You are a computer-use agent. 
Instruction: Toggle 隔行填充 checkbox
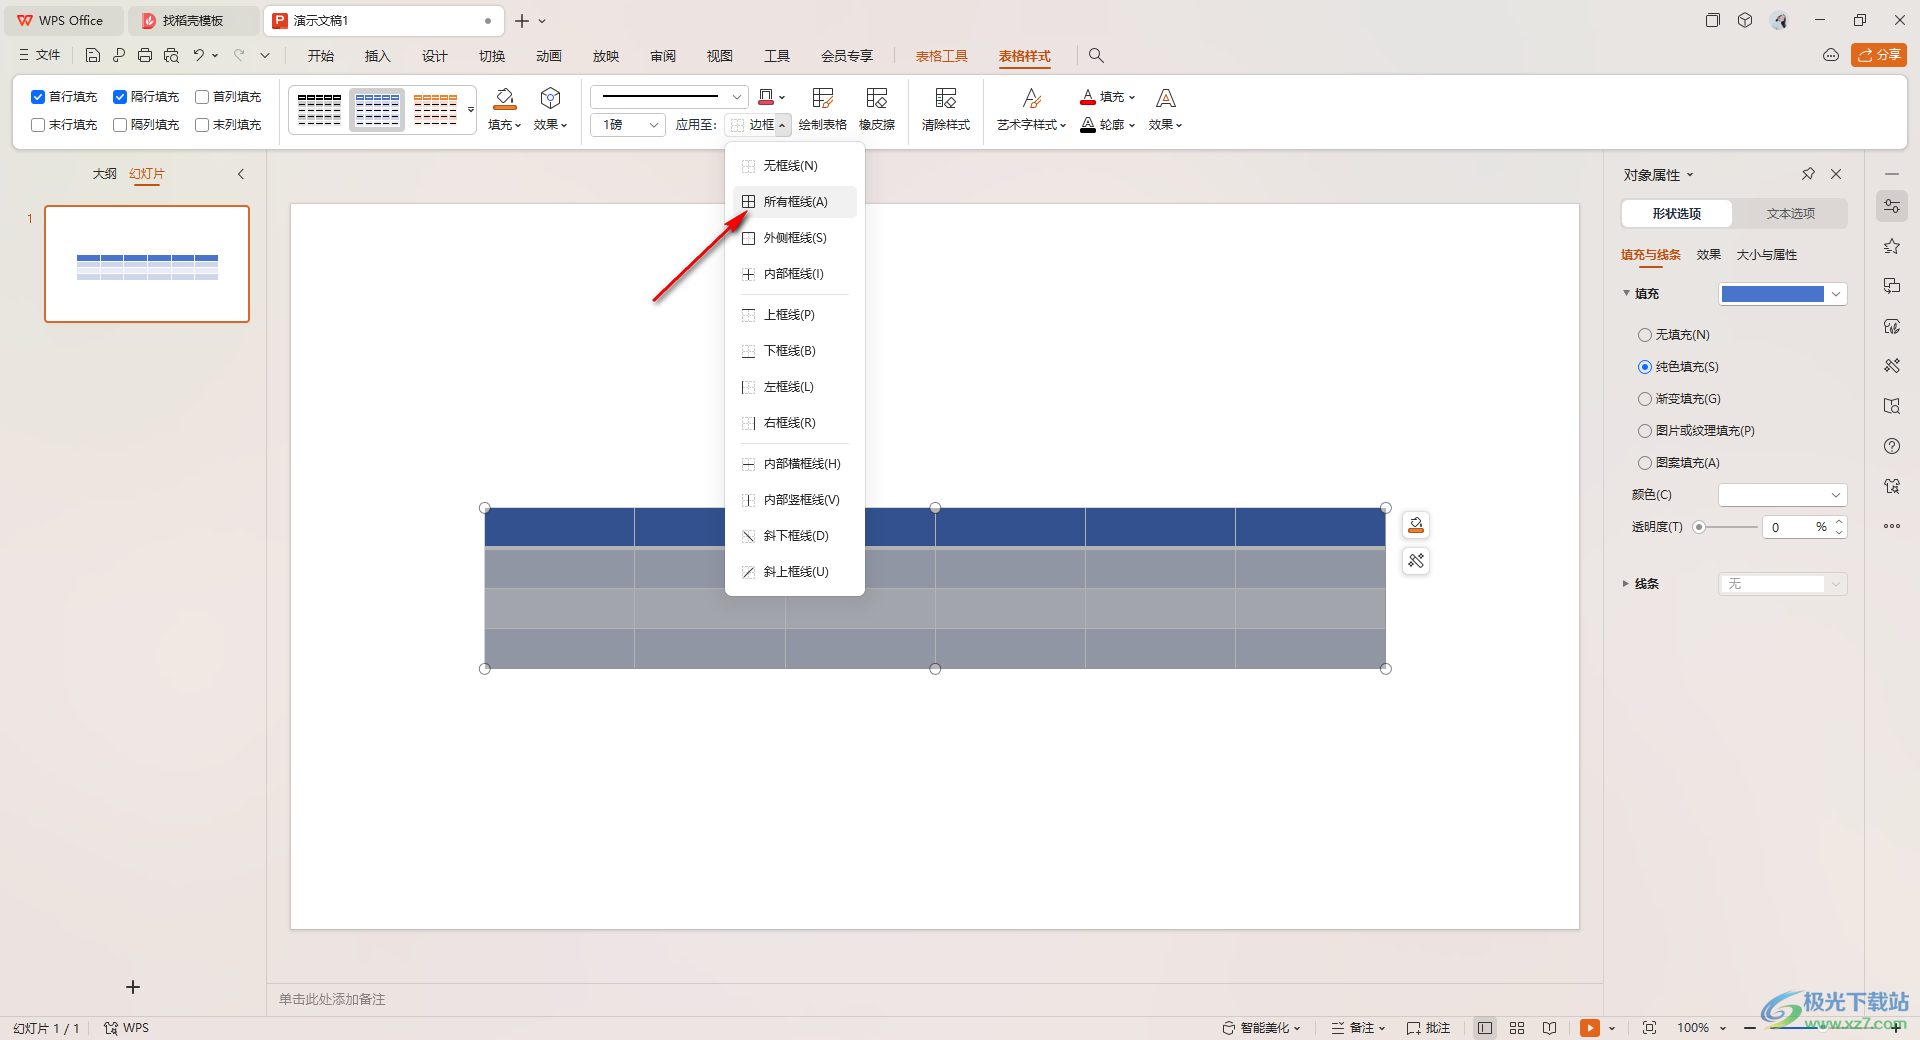point(120,97)
